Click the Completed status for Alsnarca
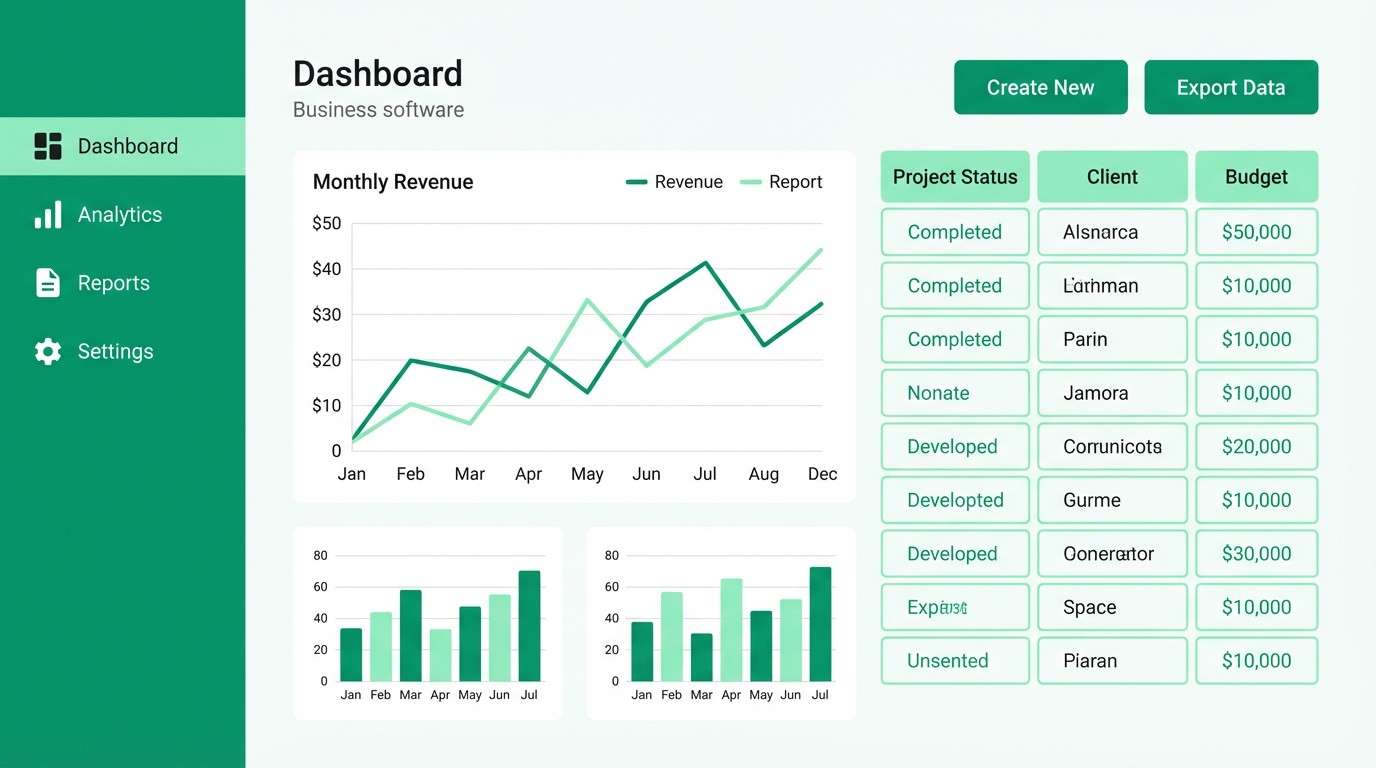Screen dimensions: 1376x768 (954, 232)
